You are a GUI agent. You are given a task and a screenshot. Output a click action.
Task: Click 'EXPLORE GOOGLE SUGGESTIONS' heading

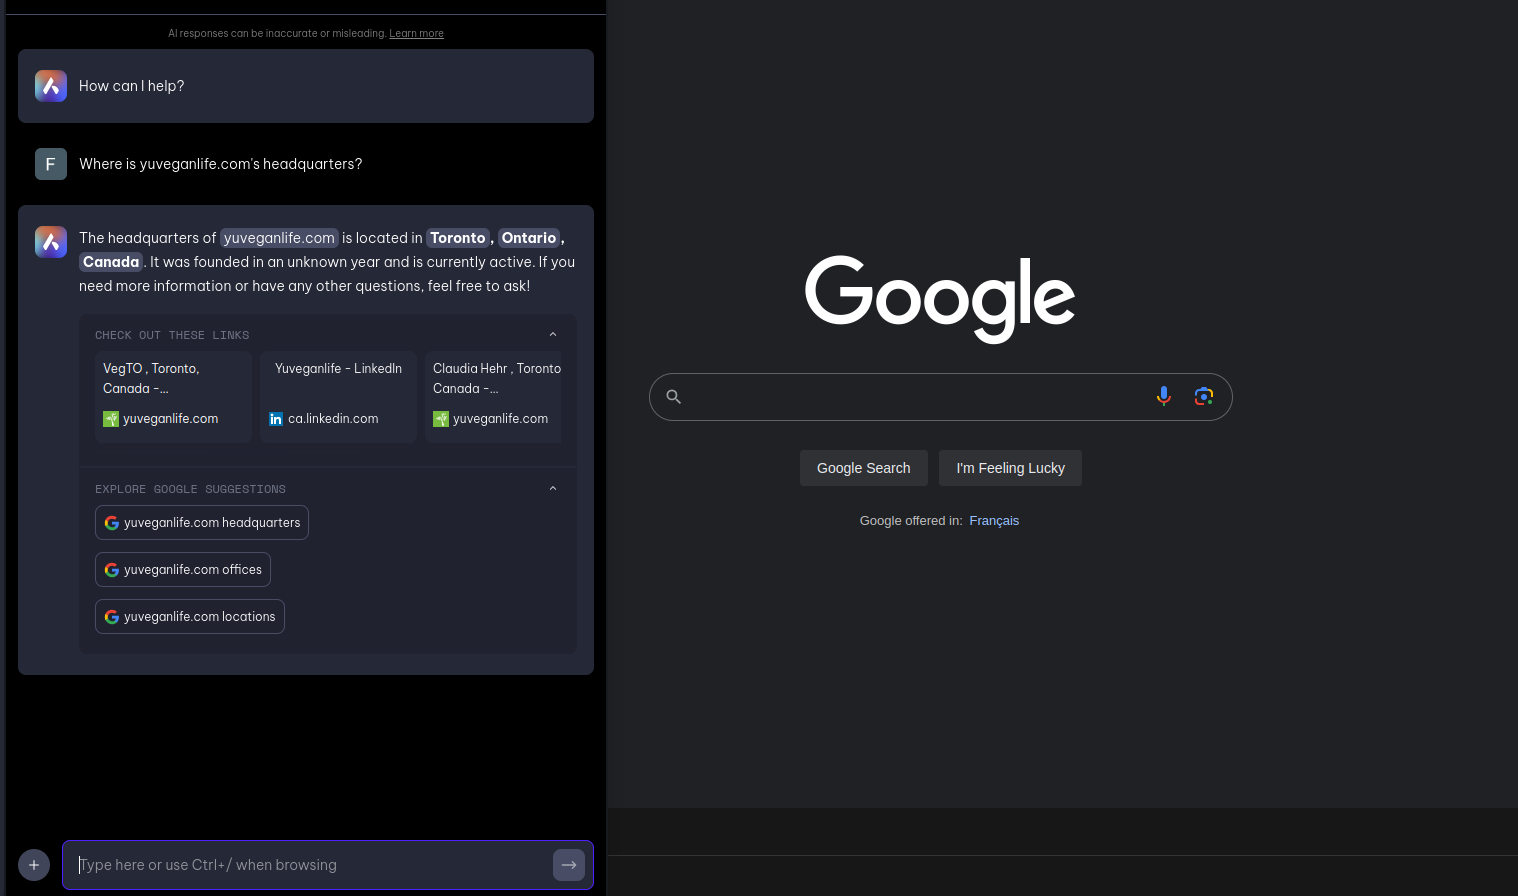190,489
